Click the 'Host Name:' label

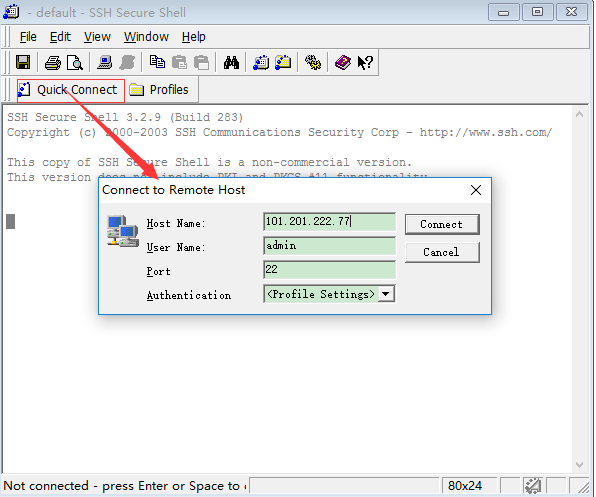176,223
